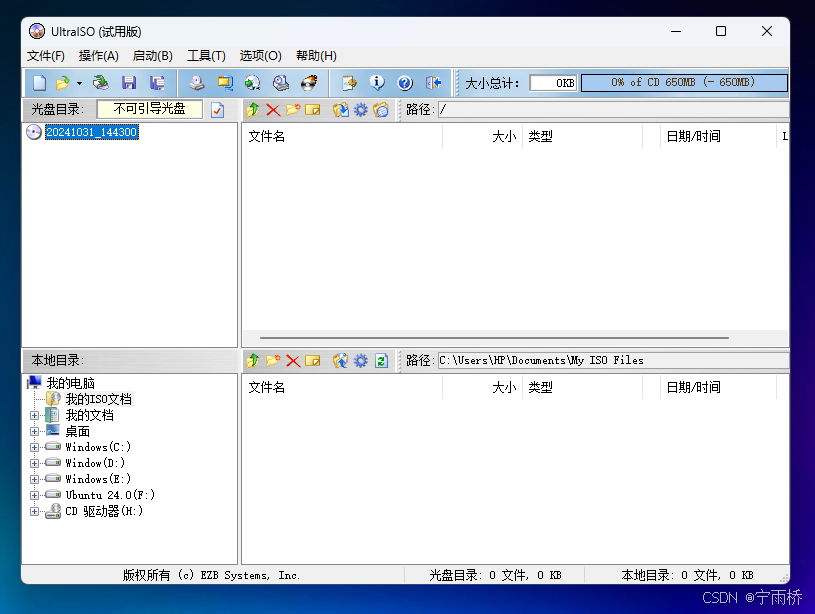Click the Open file folder icon
Image resolution: width=815 pixels, height=614 pixels.
[x=62, y=83]
